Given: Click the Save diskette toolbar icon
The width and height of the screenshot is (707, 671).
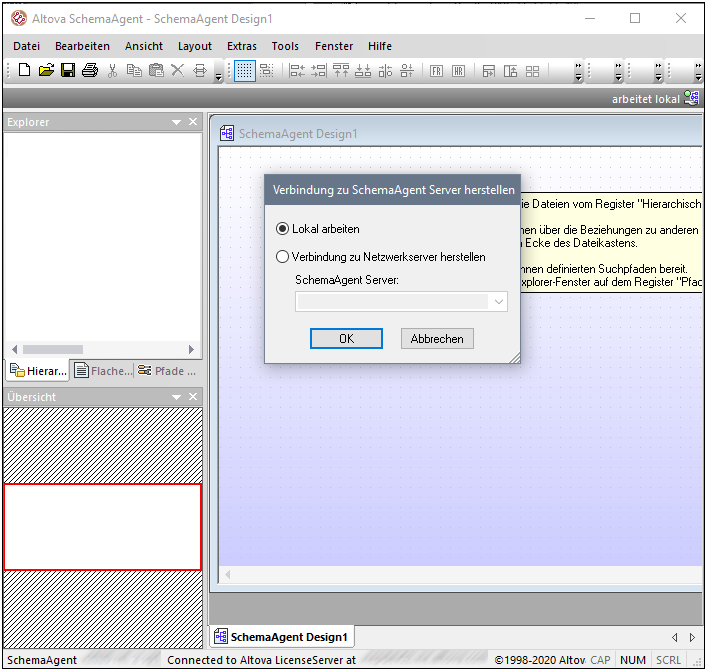Looking at the screenshot, I should coord(68,70).
